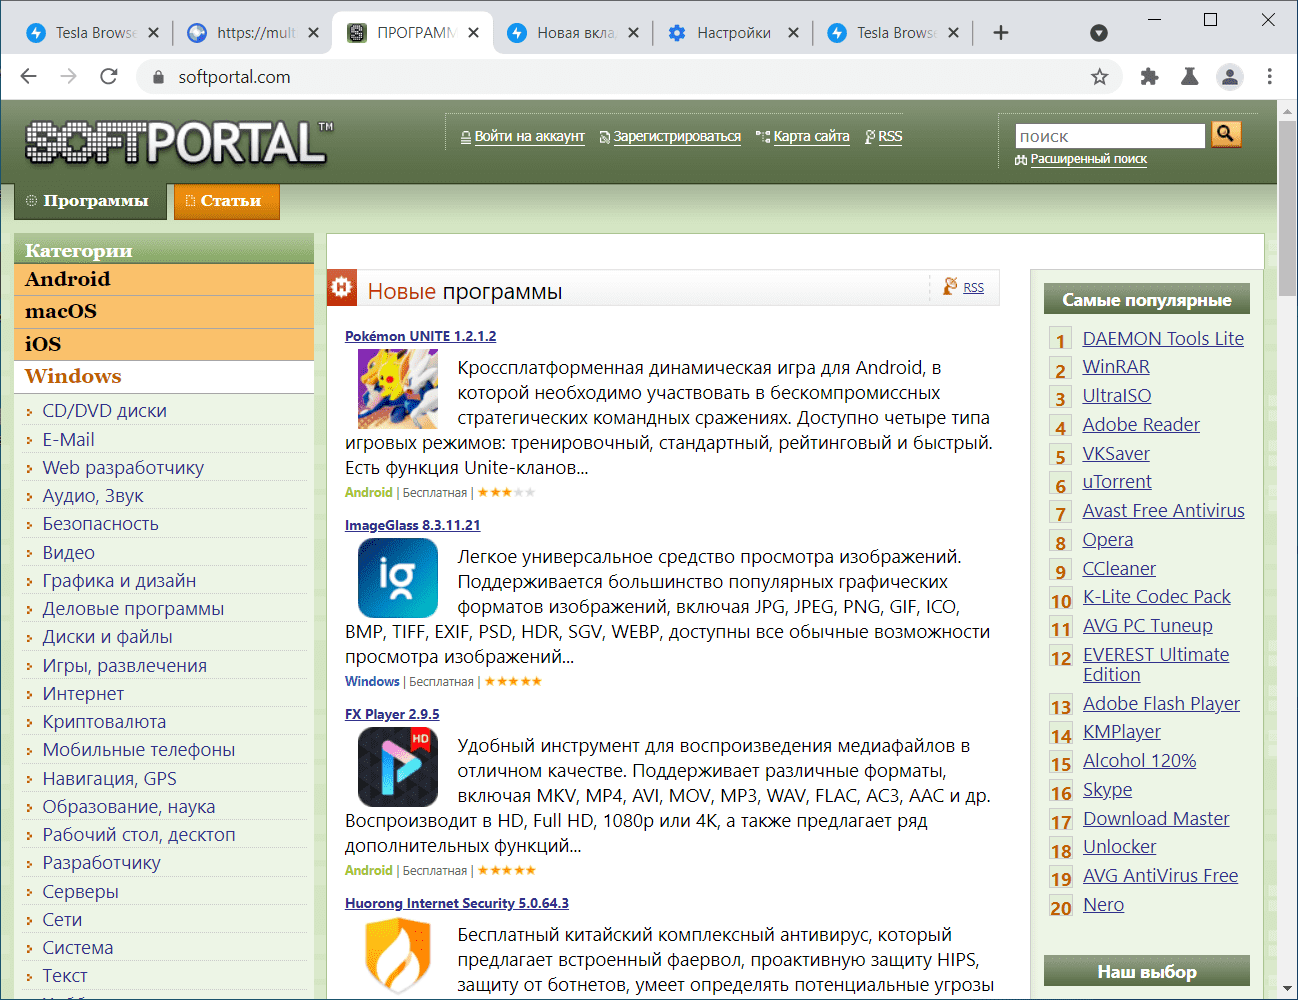Screen dimensions: 1298x1000
Task: Switch to the first Tesla Browser tab
Action: (x=95, y=33)
